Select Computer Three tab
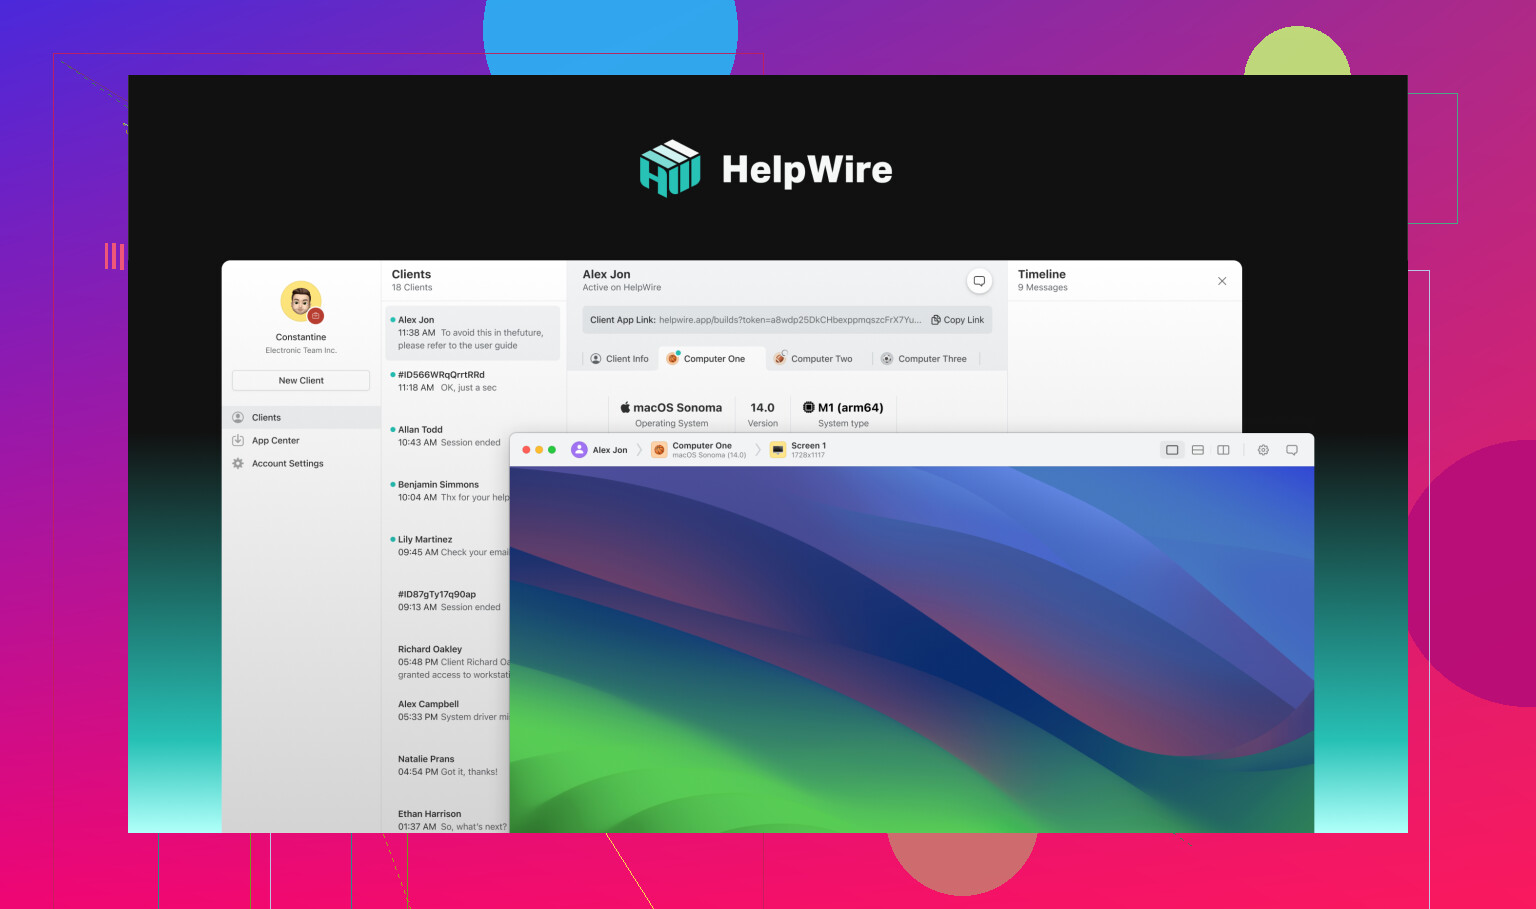1536x909 pixels. click(923, 359)
